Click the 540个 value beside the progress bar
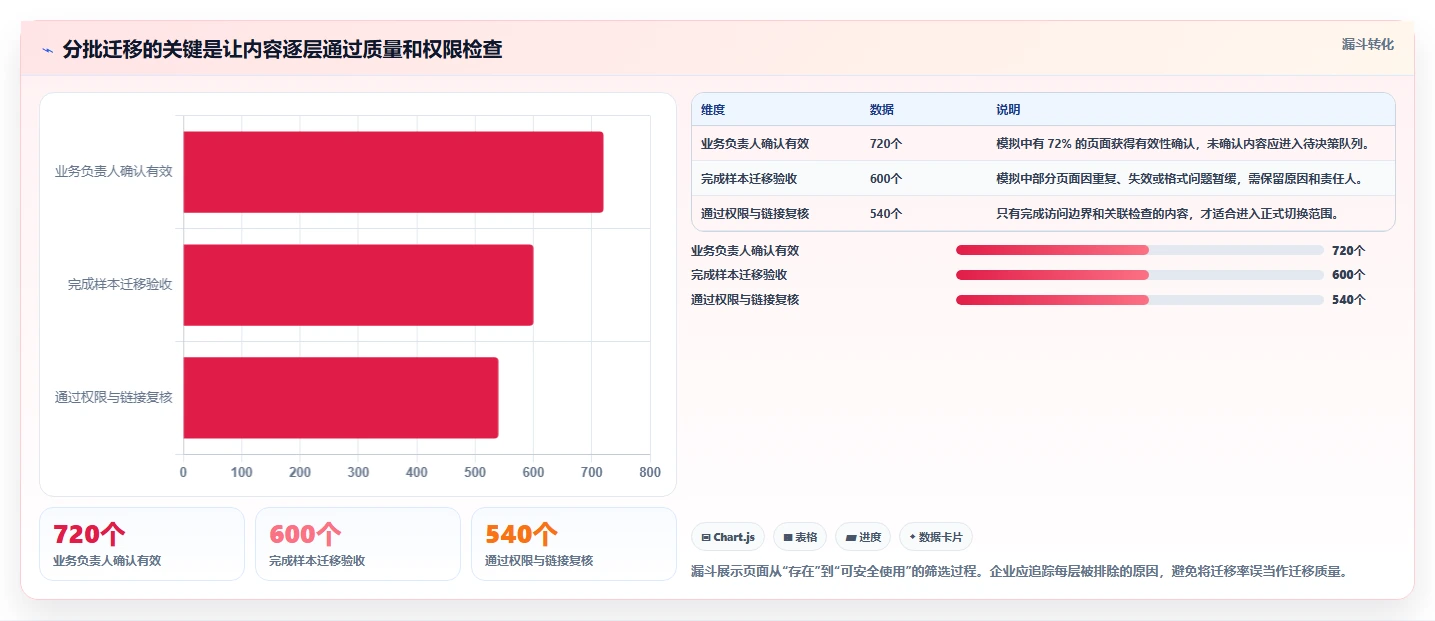 pyautogui.click(x=1348, y=300)
